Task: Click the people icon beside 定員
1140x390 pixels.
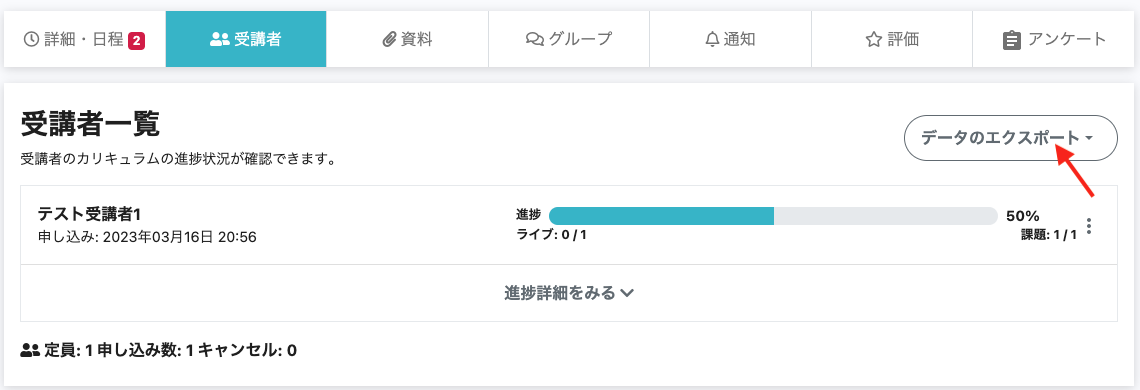Action: tap(30, 350)
